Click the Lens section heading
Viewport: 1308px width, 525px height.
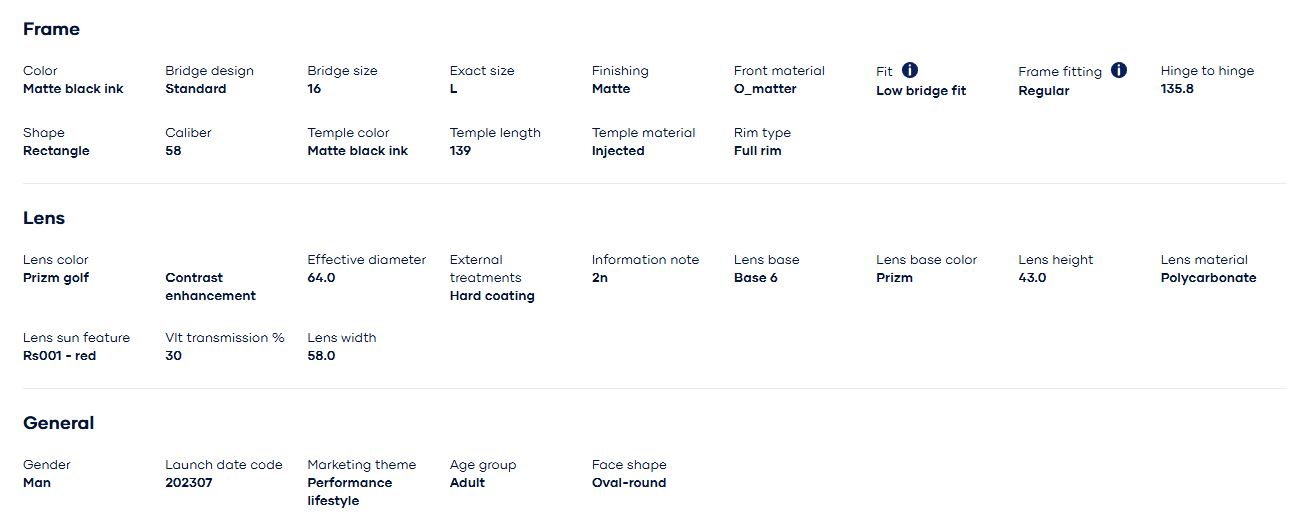(x=44, y=218)
